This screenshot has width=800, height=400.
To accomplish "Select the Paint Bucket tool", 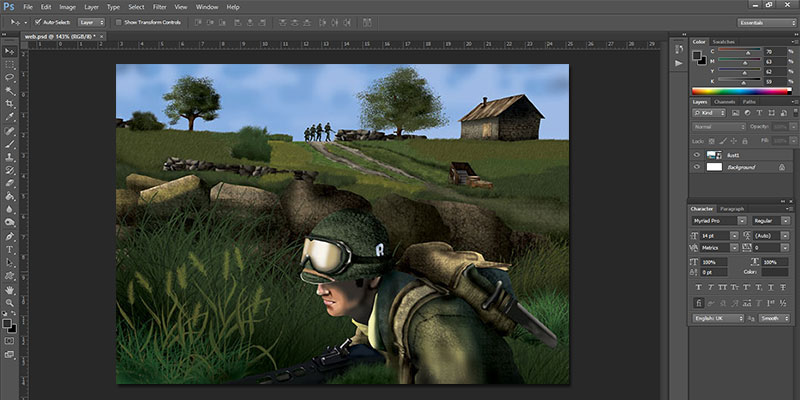I will tap(10, 196).
